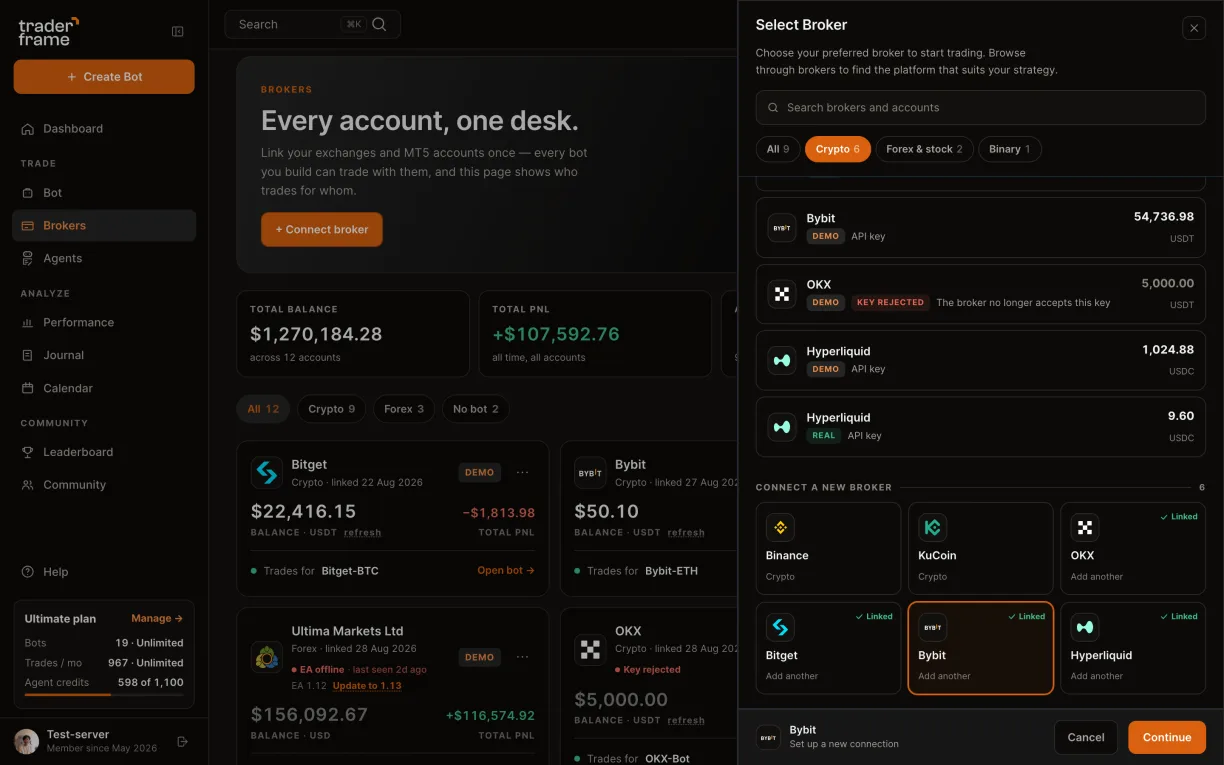Image resolution: width=1224 pixels, height=765 pixels.
Task: Click the Cancel button
Action: coord(1086,737)
